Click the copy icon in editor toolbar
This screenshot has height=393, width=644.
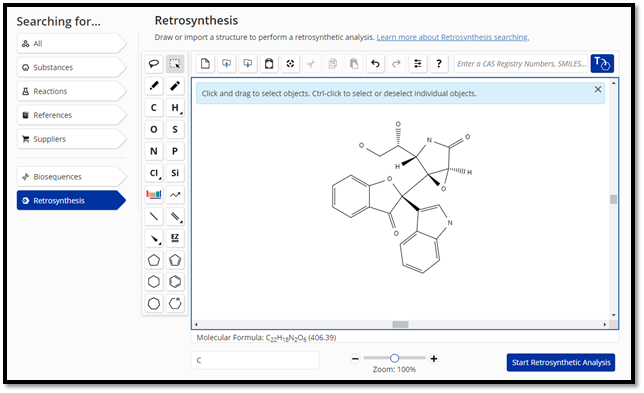click(333, 64)
